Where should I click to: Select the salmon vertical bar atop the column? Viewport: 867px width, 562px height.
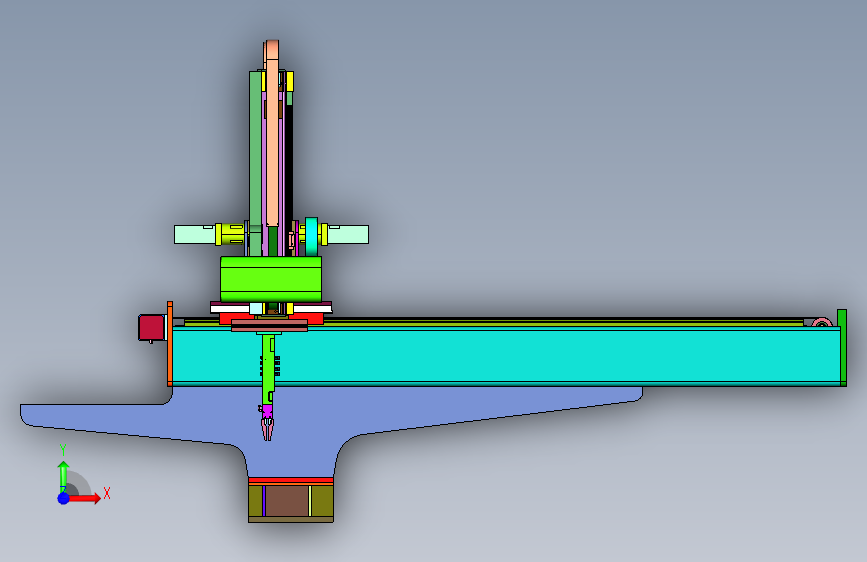pyautogui.click(x=272, y=133)
